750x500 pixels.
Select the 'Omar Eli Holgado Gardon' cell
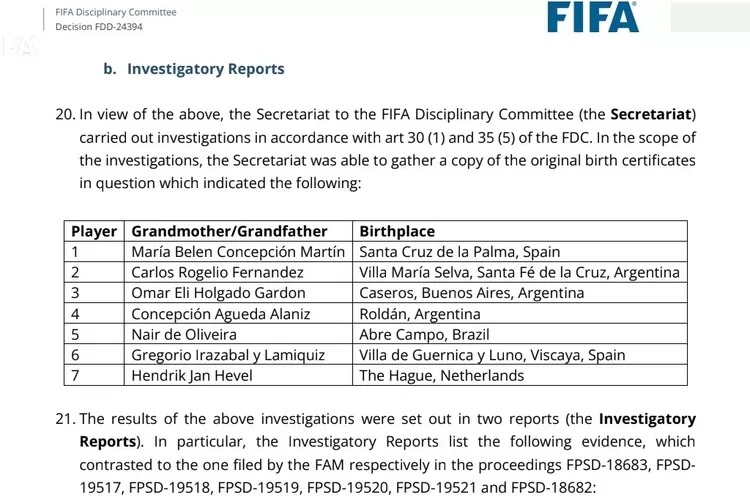[219, 293]
